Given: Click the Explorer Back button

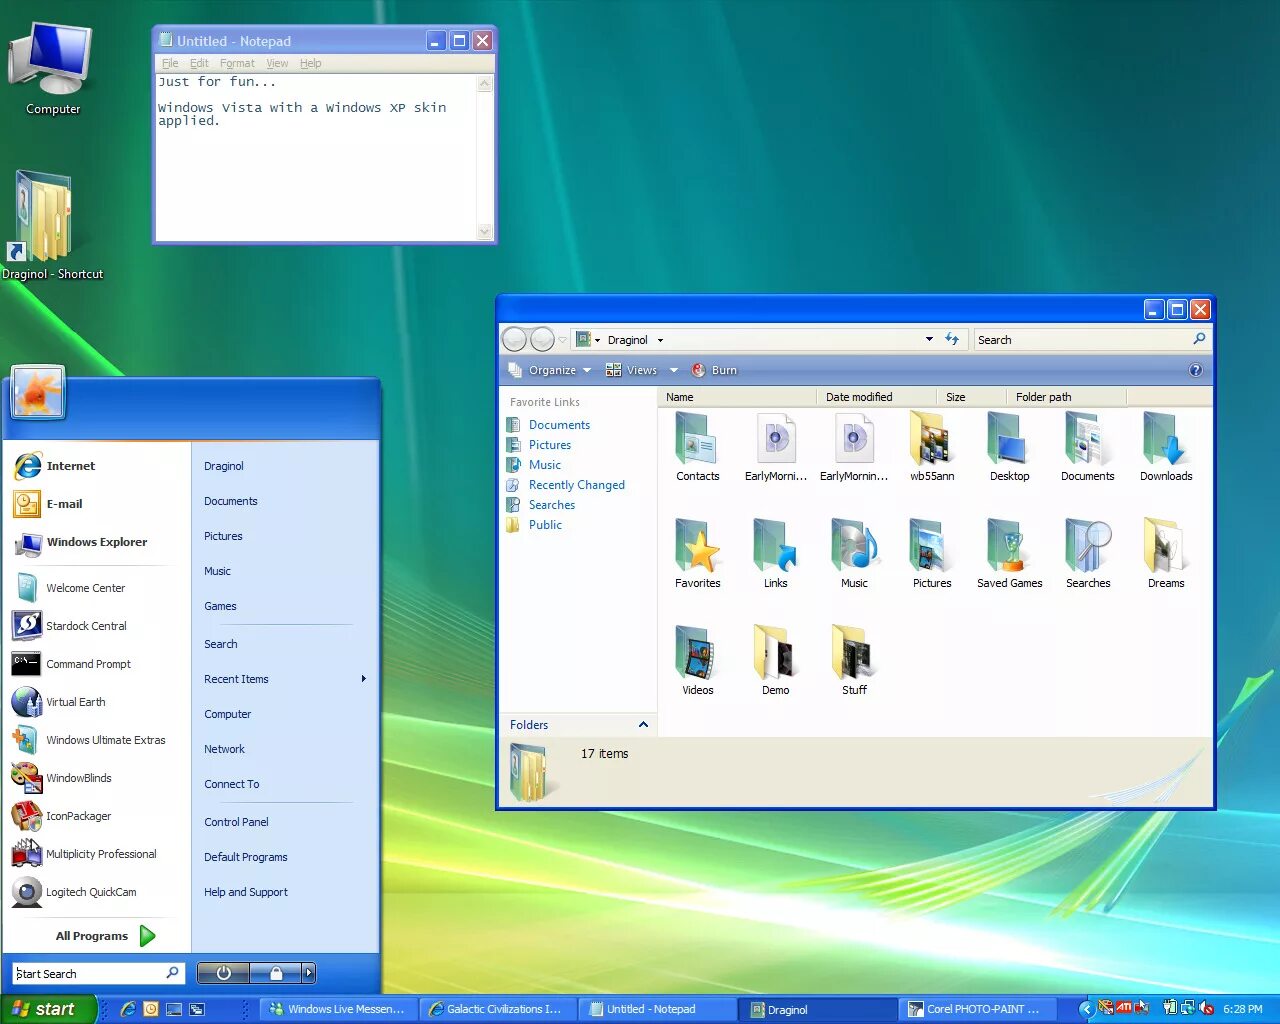Looking at the screenshot, I should pyautogui.click(x=514, y=340).
